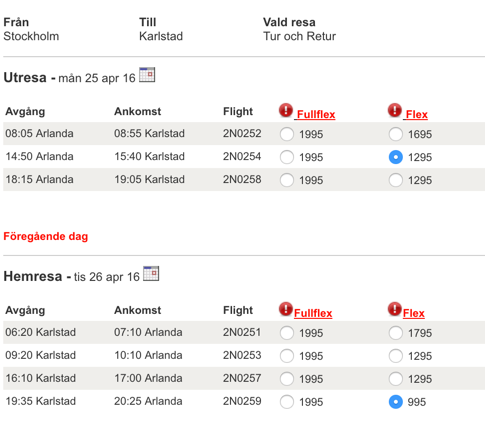This screenshot has height=427, width=485.
Task: Select Fullflex 1995 for flight 2N0254
Action: pos(287,157)
